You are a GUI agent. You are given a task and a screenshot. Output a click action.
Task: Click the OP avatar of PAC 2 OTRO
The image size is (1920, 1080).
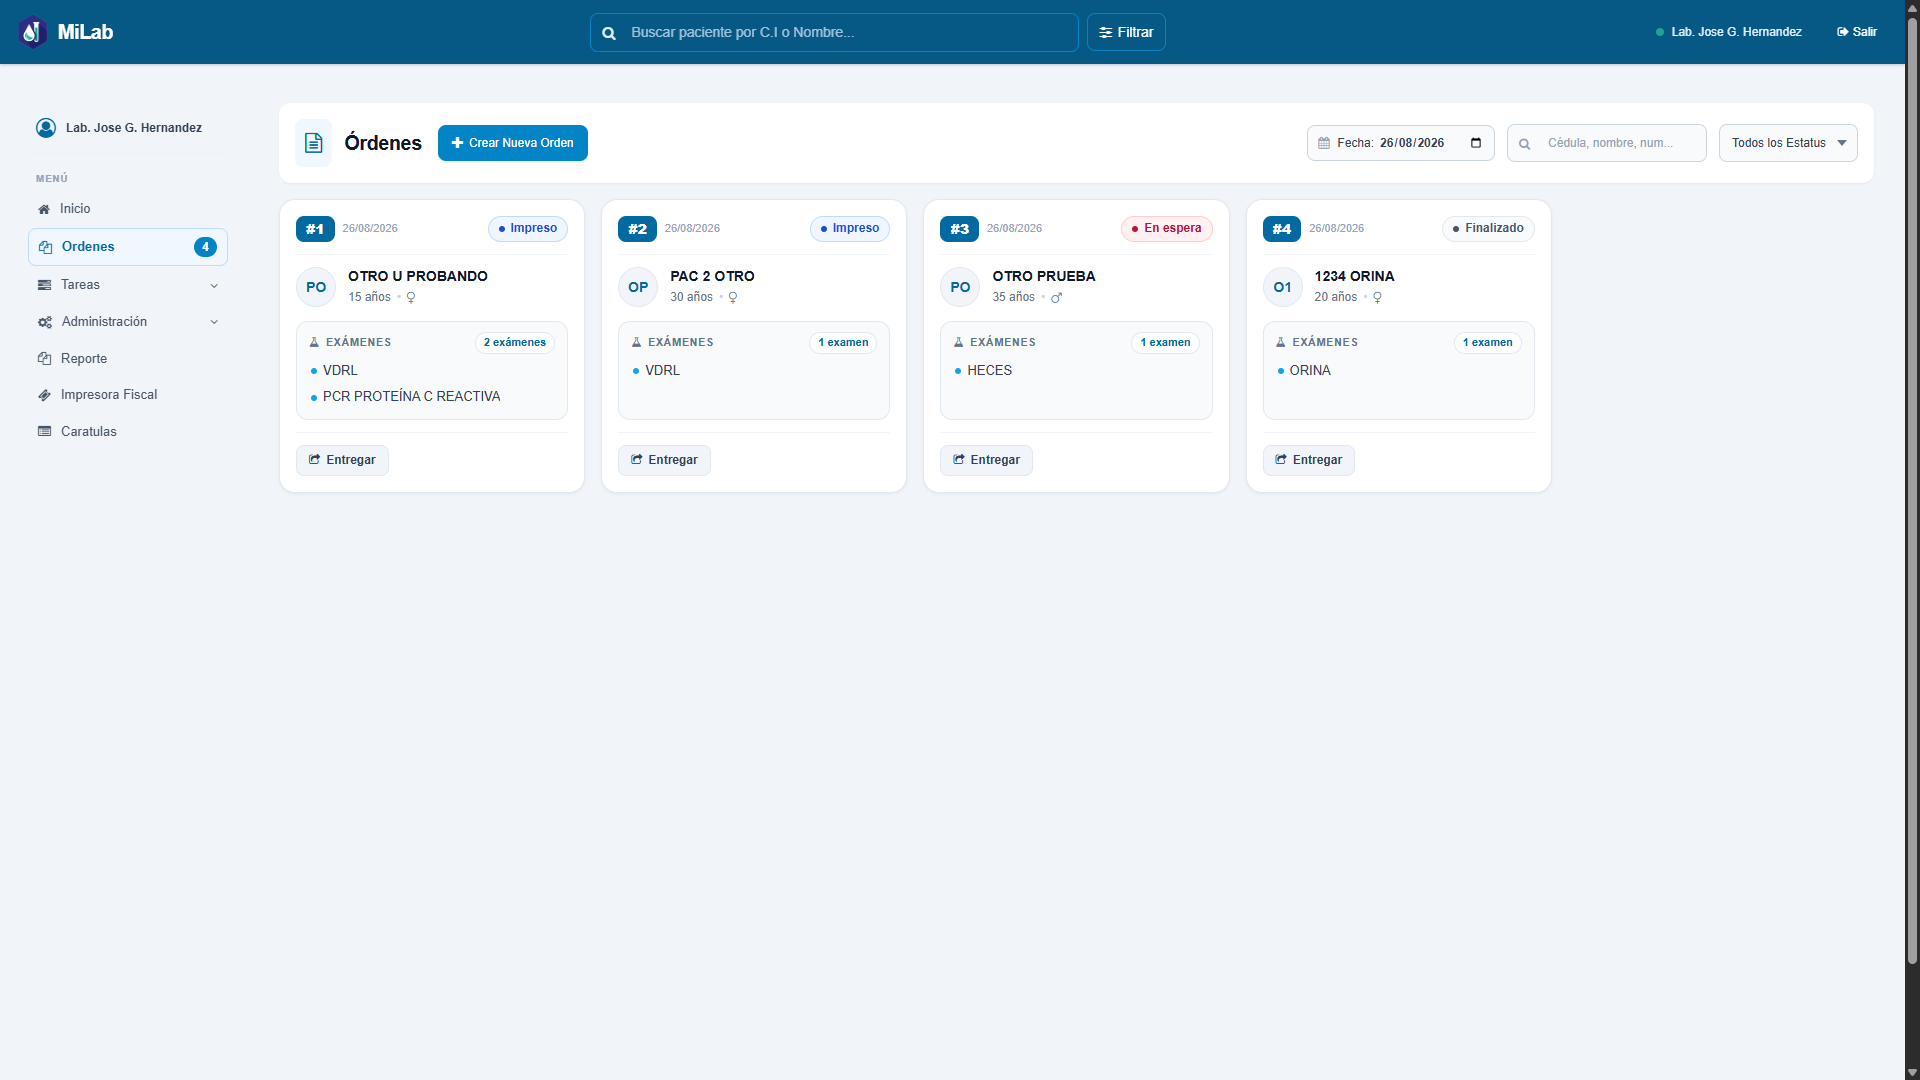click(x=638, y=287)
